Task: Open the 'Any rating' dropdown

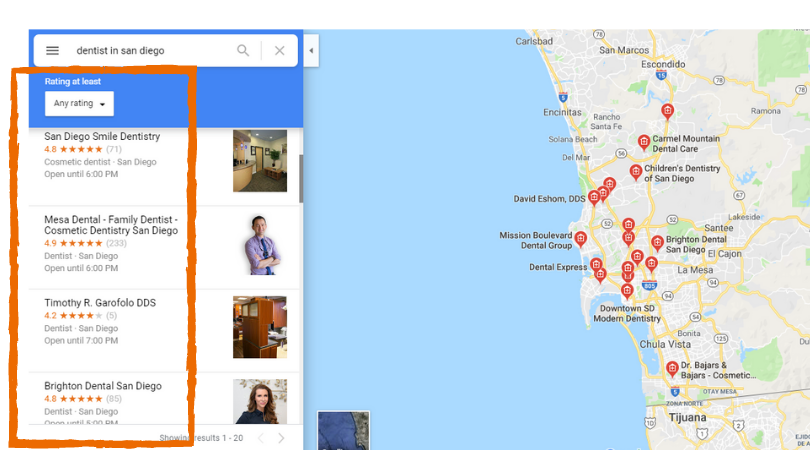Action: pyautogui.click(x=79, y=103)
